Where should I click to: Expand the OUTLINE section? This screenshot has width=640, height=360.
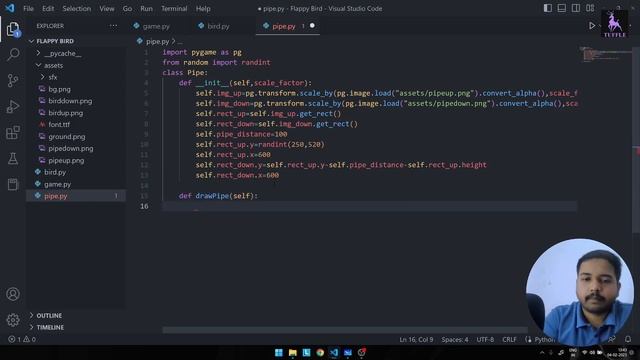(x=49, y=316)
